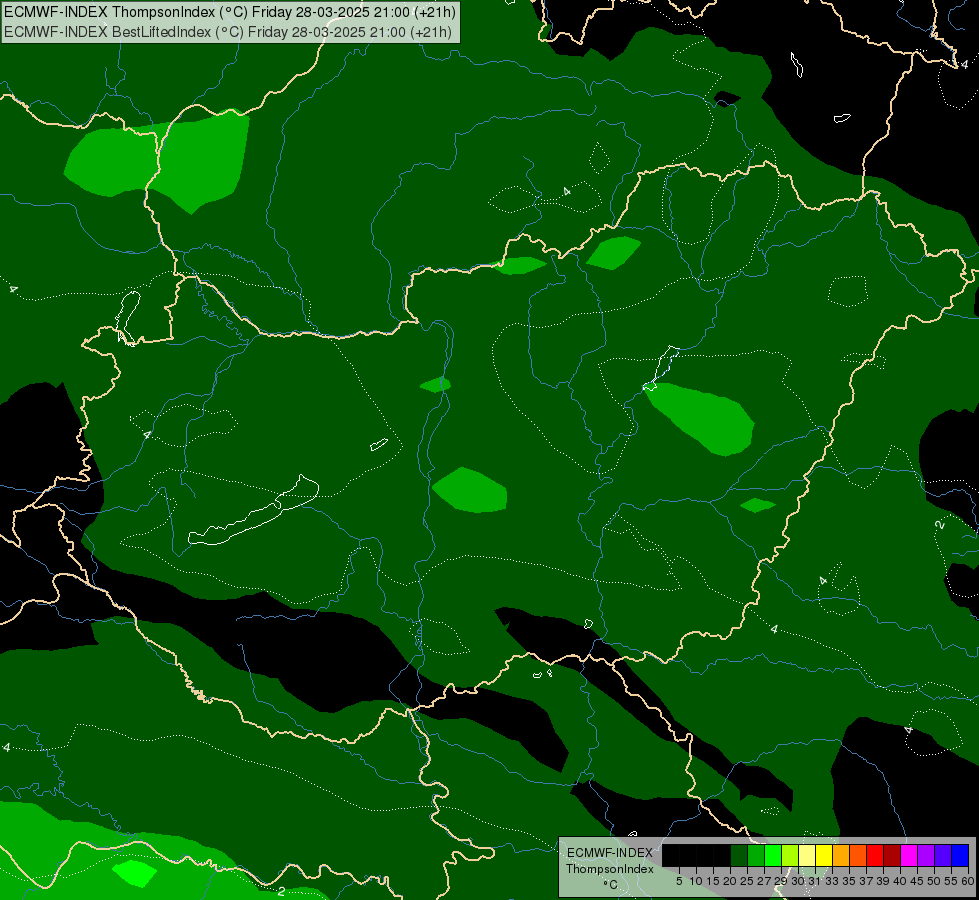
Task: Click legend tick value 45
Action: click(x=917, y=881)
